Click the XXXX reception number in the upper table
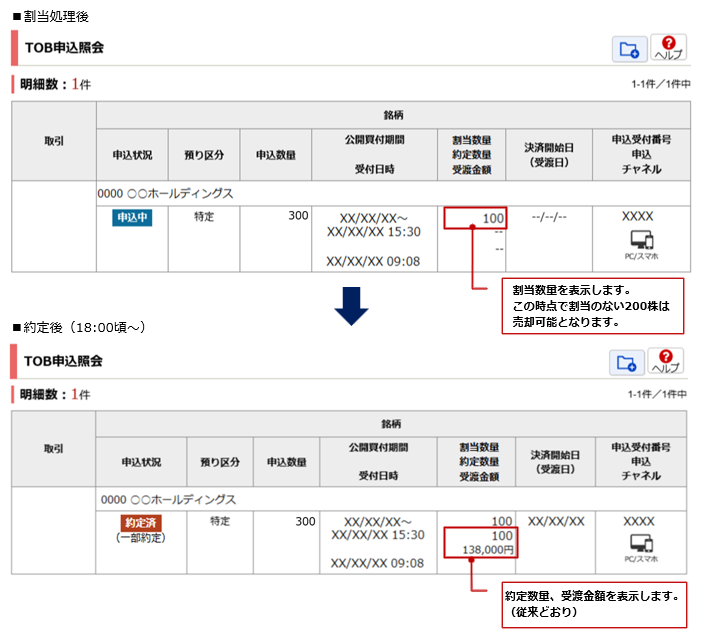 click(637, 216)
